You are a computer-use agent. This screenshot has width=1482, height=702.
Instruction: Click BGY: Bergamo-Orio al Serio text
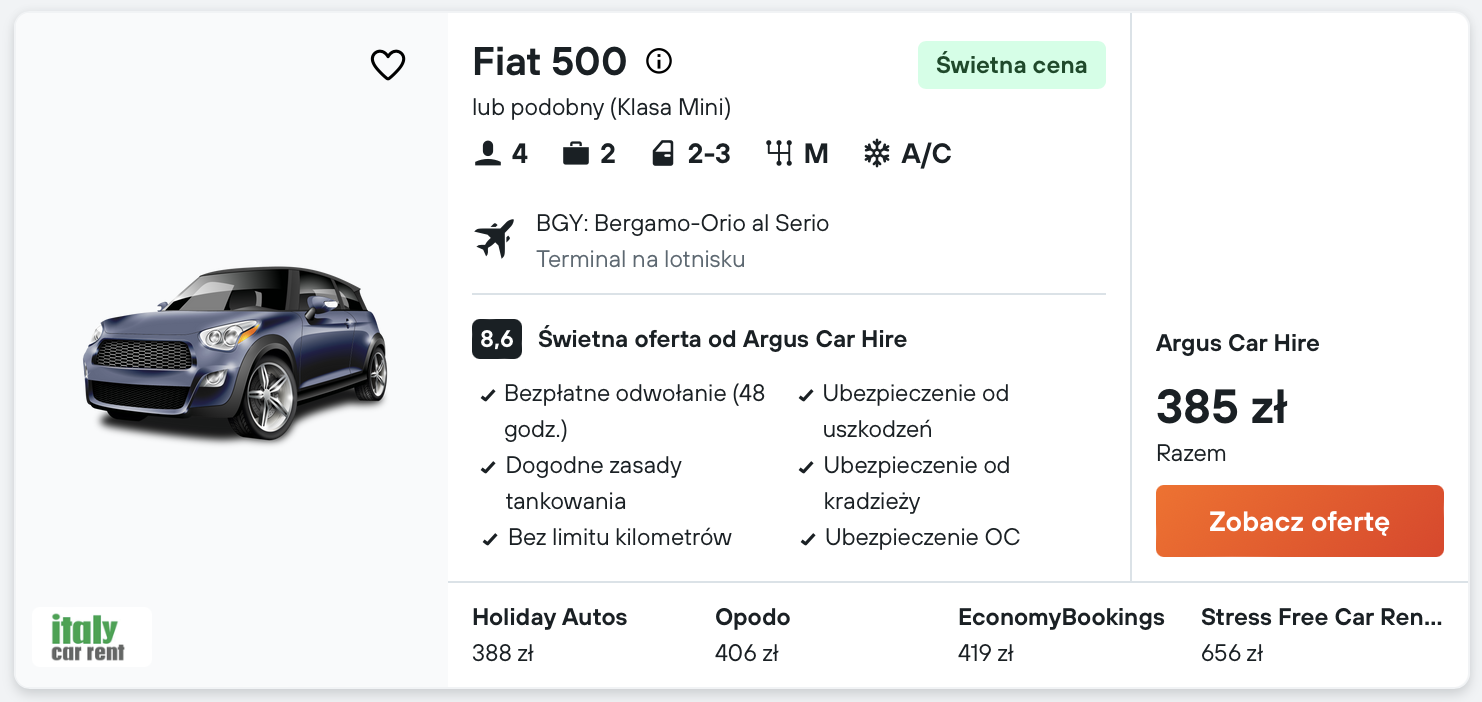[x=682, y=223]
